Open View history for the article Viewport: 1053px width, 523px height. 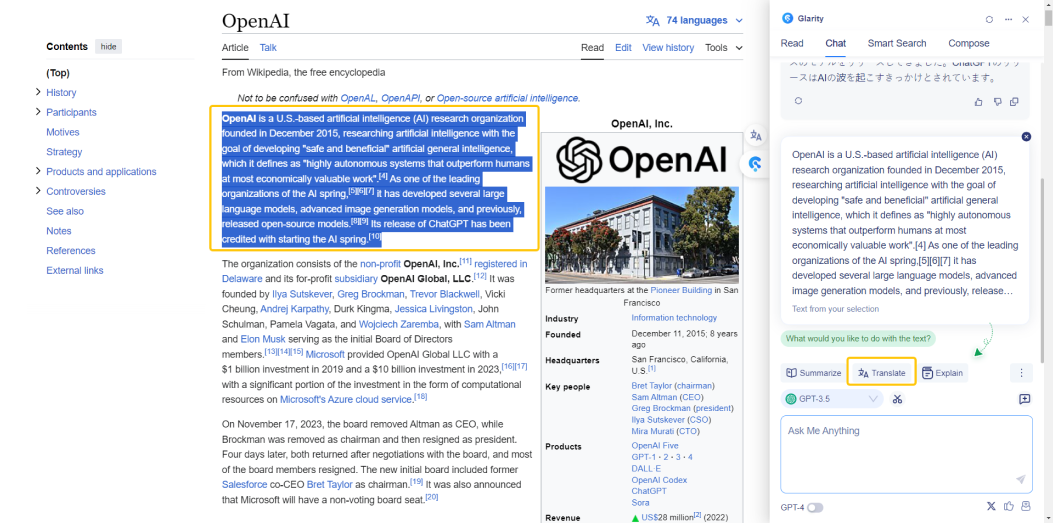pos(668,48)
